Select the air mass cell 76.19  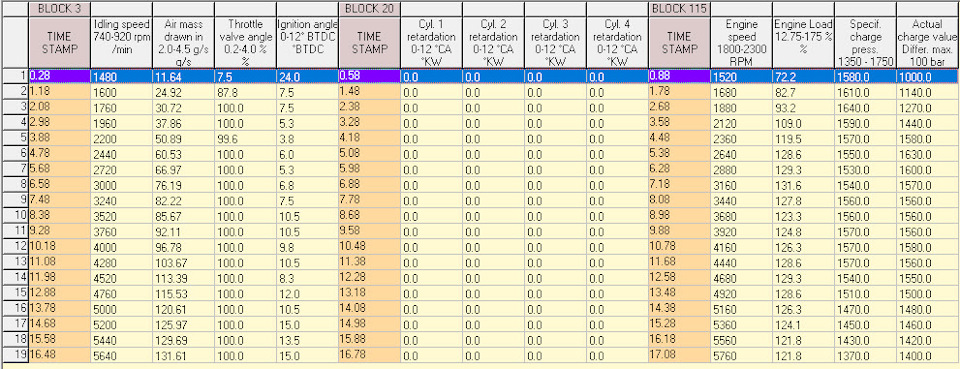[x=183, y=185]
